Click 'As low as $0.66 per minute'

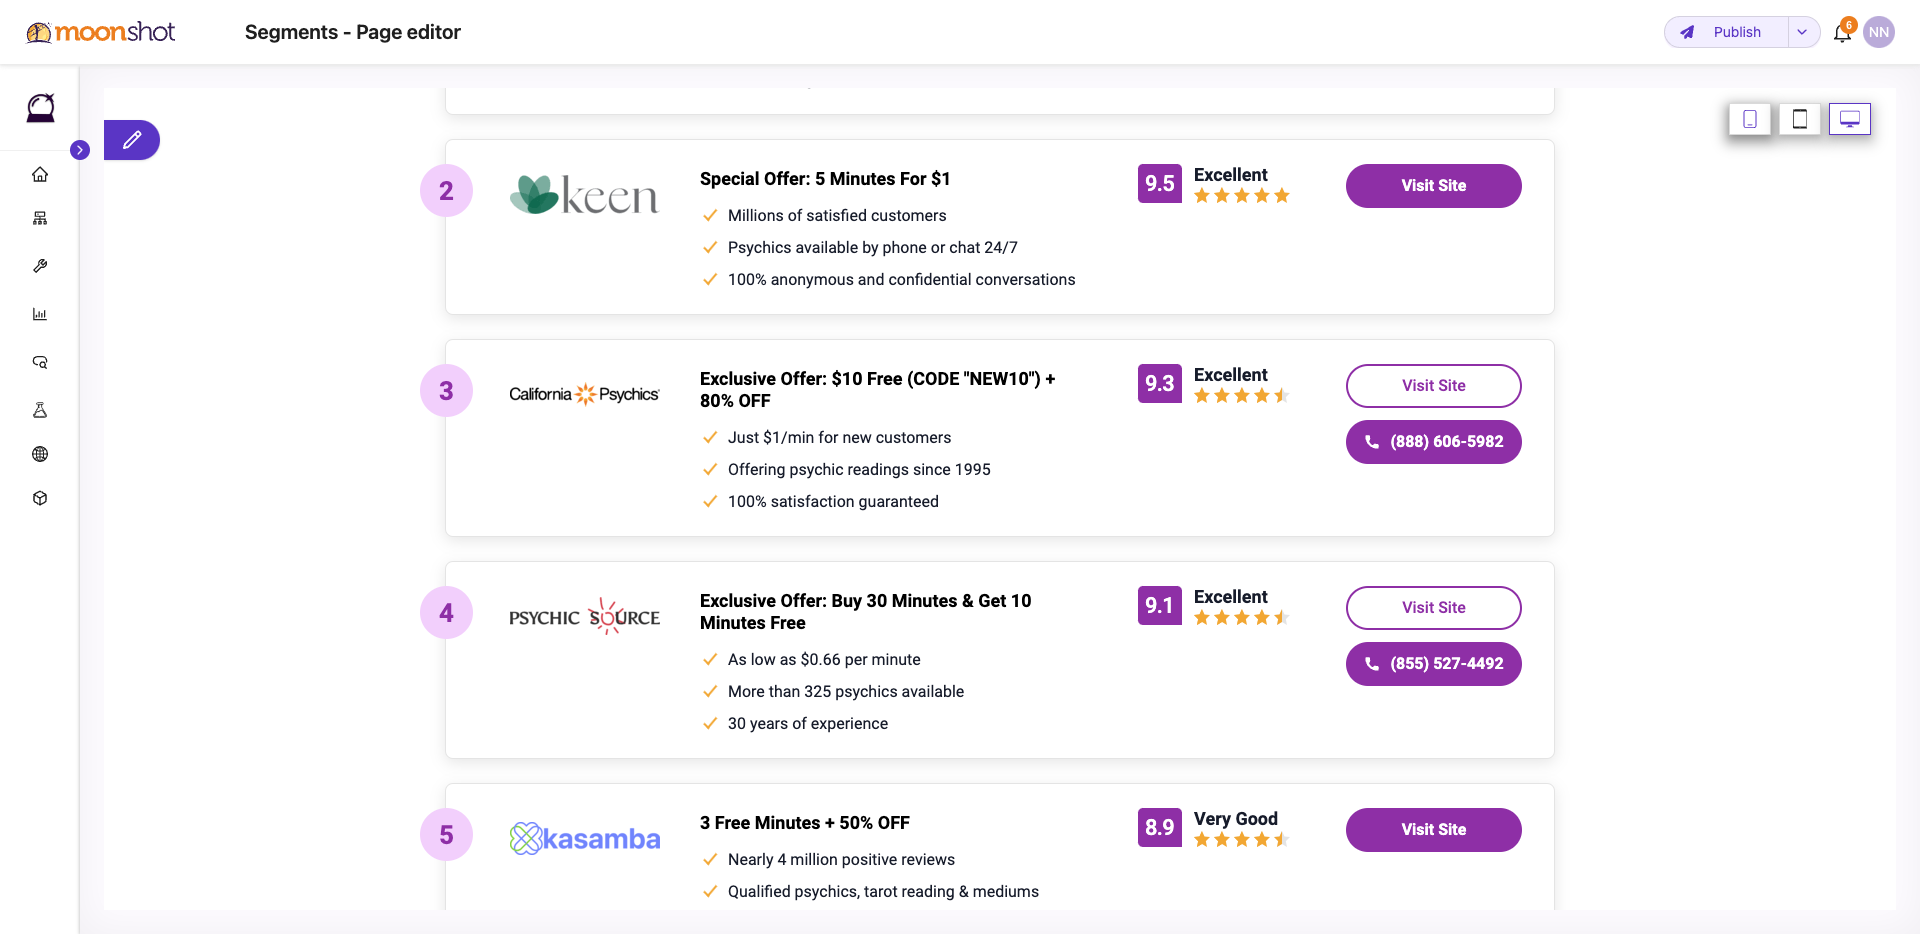pyautogui.click(x=824, y=660)
